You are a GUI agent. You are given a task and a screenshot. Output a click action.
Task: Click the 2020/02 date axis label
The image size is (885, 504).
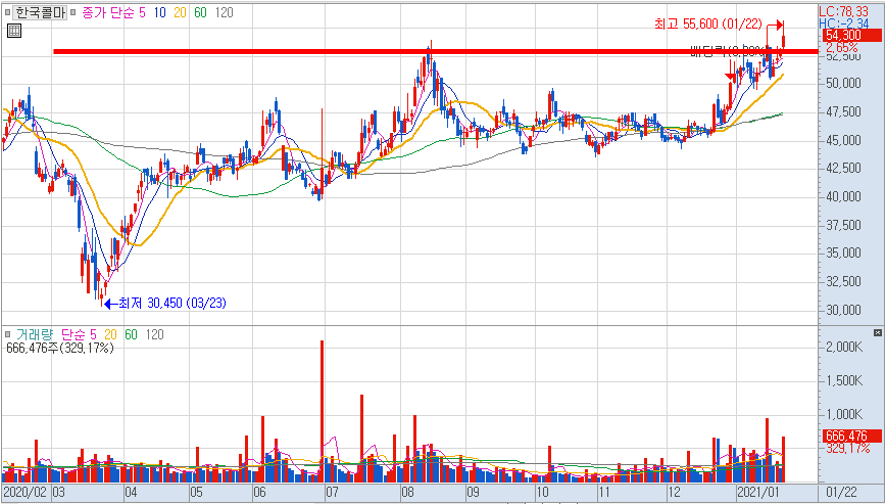pos(25,492)
